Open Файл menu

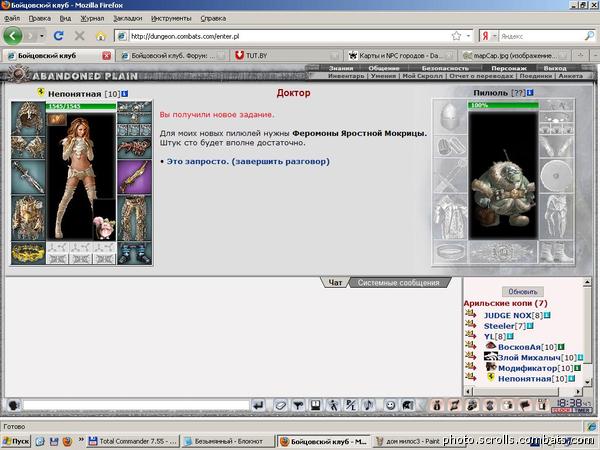click(x=12, y=18)
